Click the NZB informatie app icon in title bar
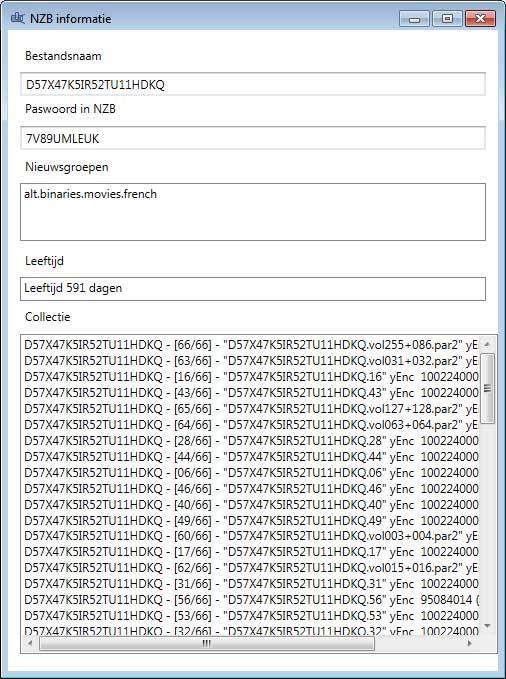 pyautogui.click(x=17, y=18)
